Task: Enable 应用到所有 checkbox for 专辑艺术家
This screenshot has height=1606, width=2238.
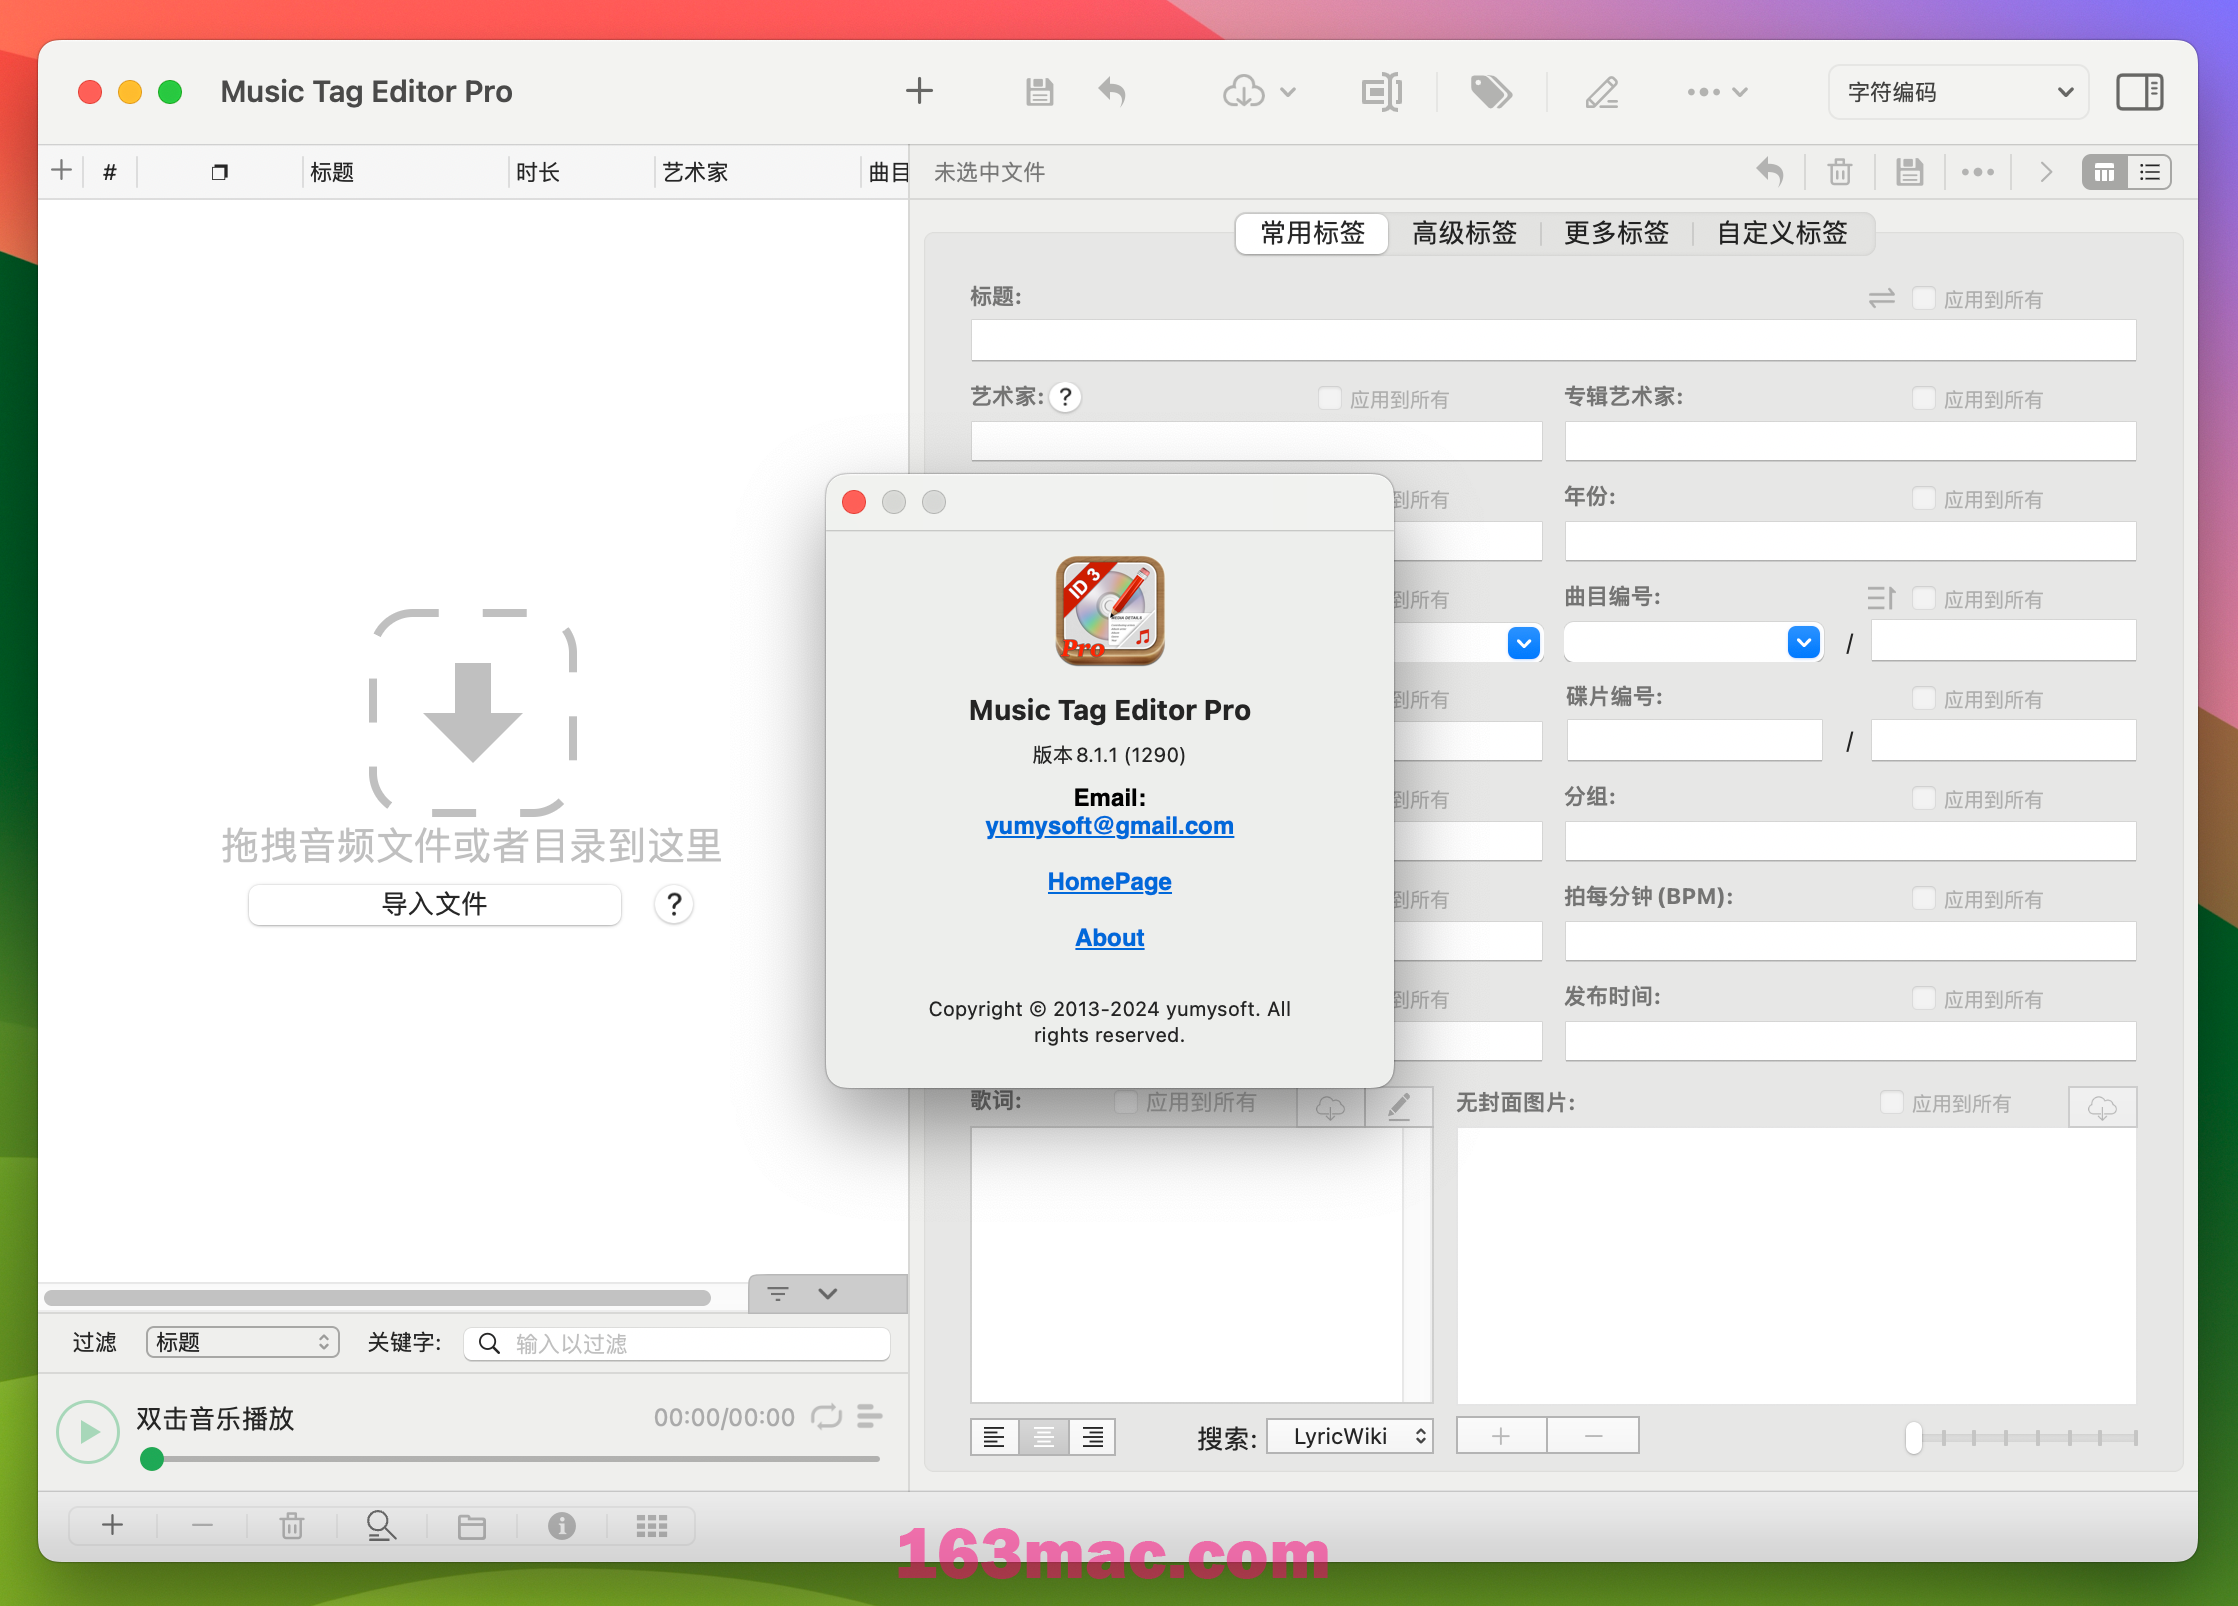Action: tap(1923, 398)
